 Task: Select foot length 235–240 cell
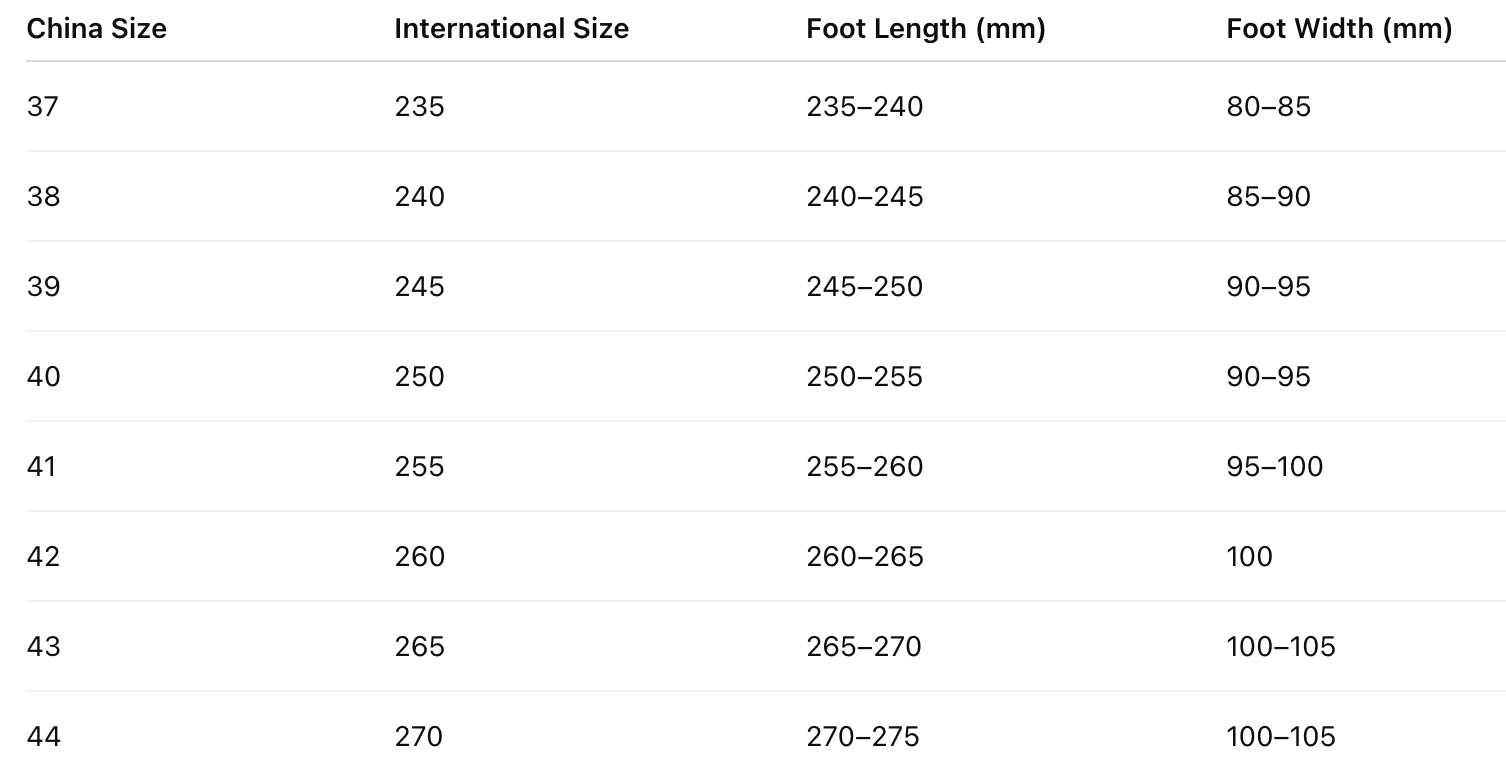[864, 106]
